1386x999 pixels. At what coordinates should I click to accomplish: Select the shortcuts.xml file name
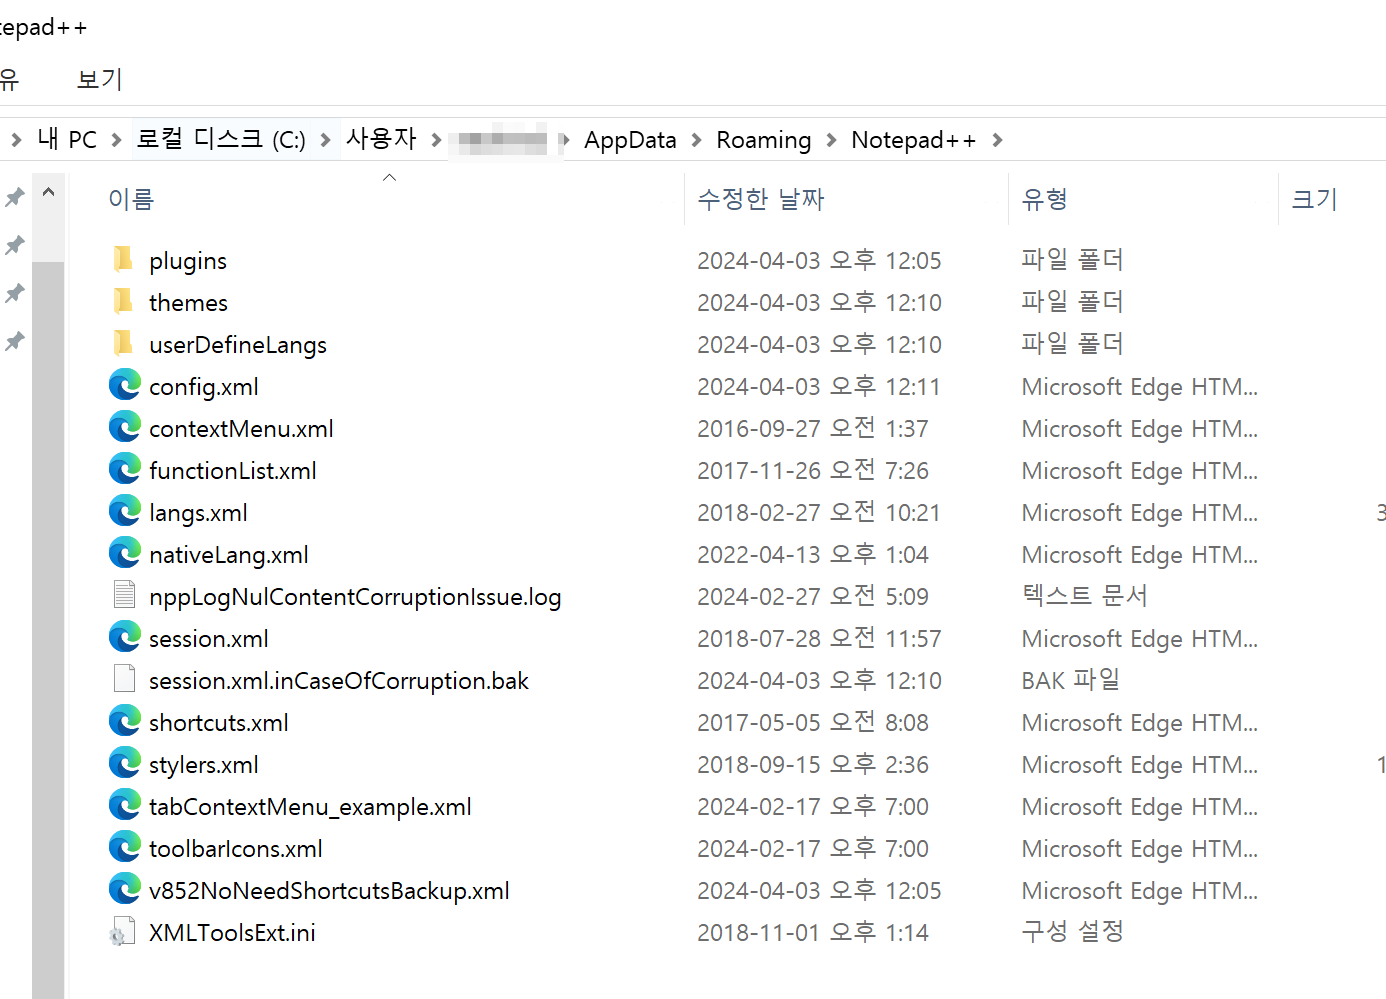tap(219, 723)
